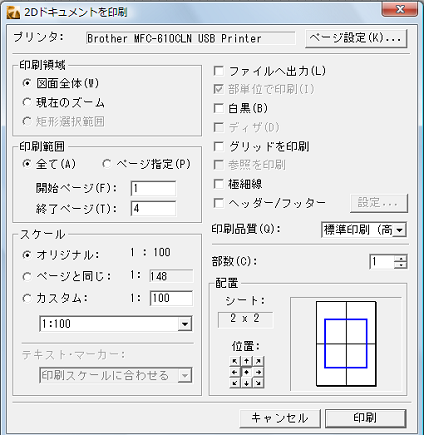
Task: Click the app icon in title bar
Action: 14,12
